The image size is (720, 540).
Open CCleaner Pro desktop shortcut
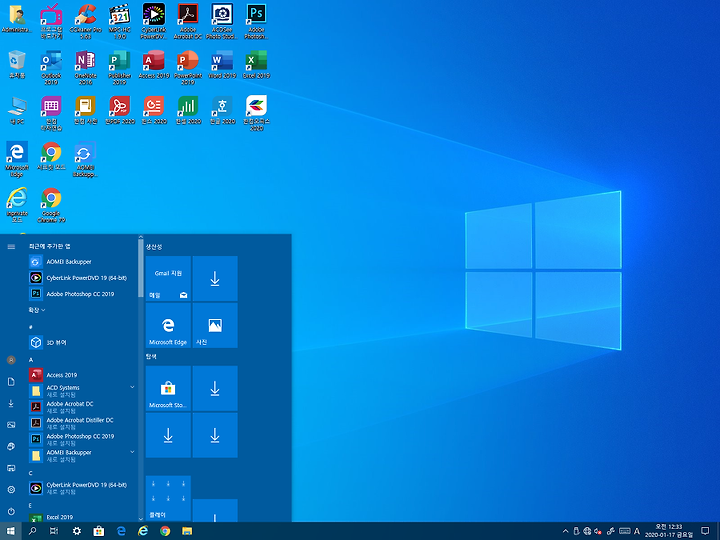[85, 21]
